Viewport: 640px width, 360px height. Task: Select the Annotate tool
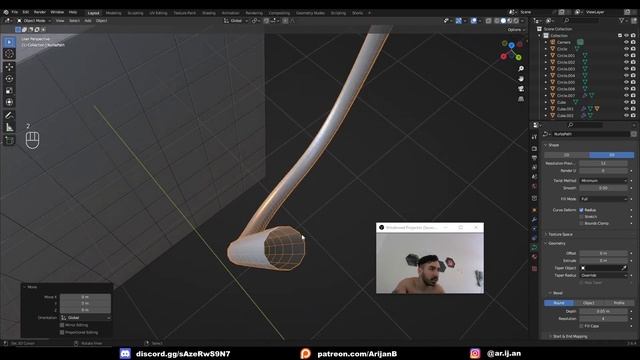9,116
